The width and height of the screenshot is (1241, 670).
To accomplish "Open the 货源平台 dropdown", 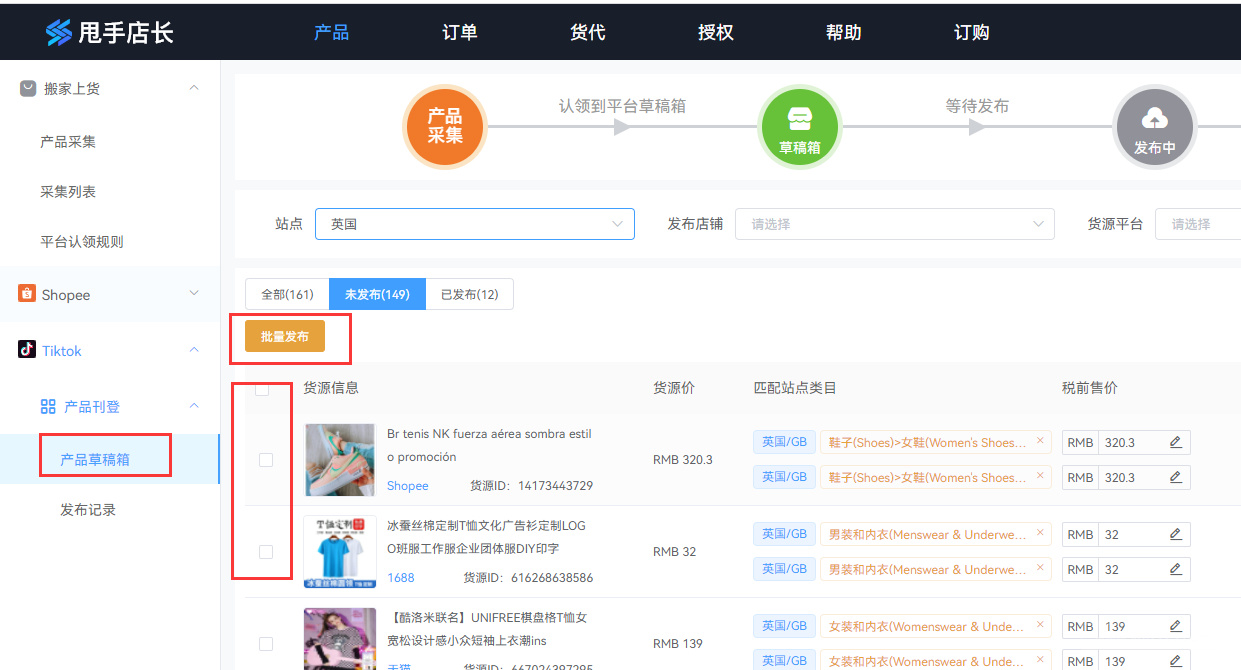I will [1198, 224].
